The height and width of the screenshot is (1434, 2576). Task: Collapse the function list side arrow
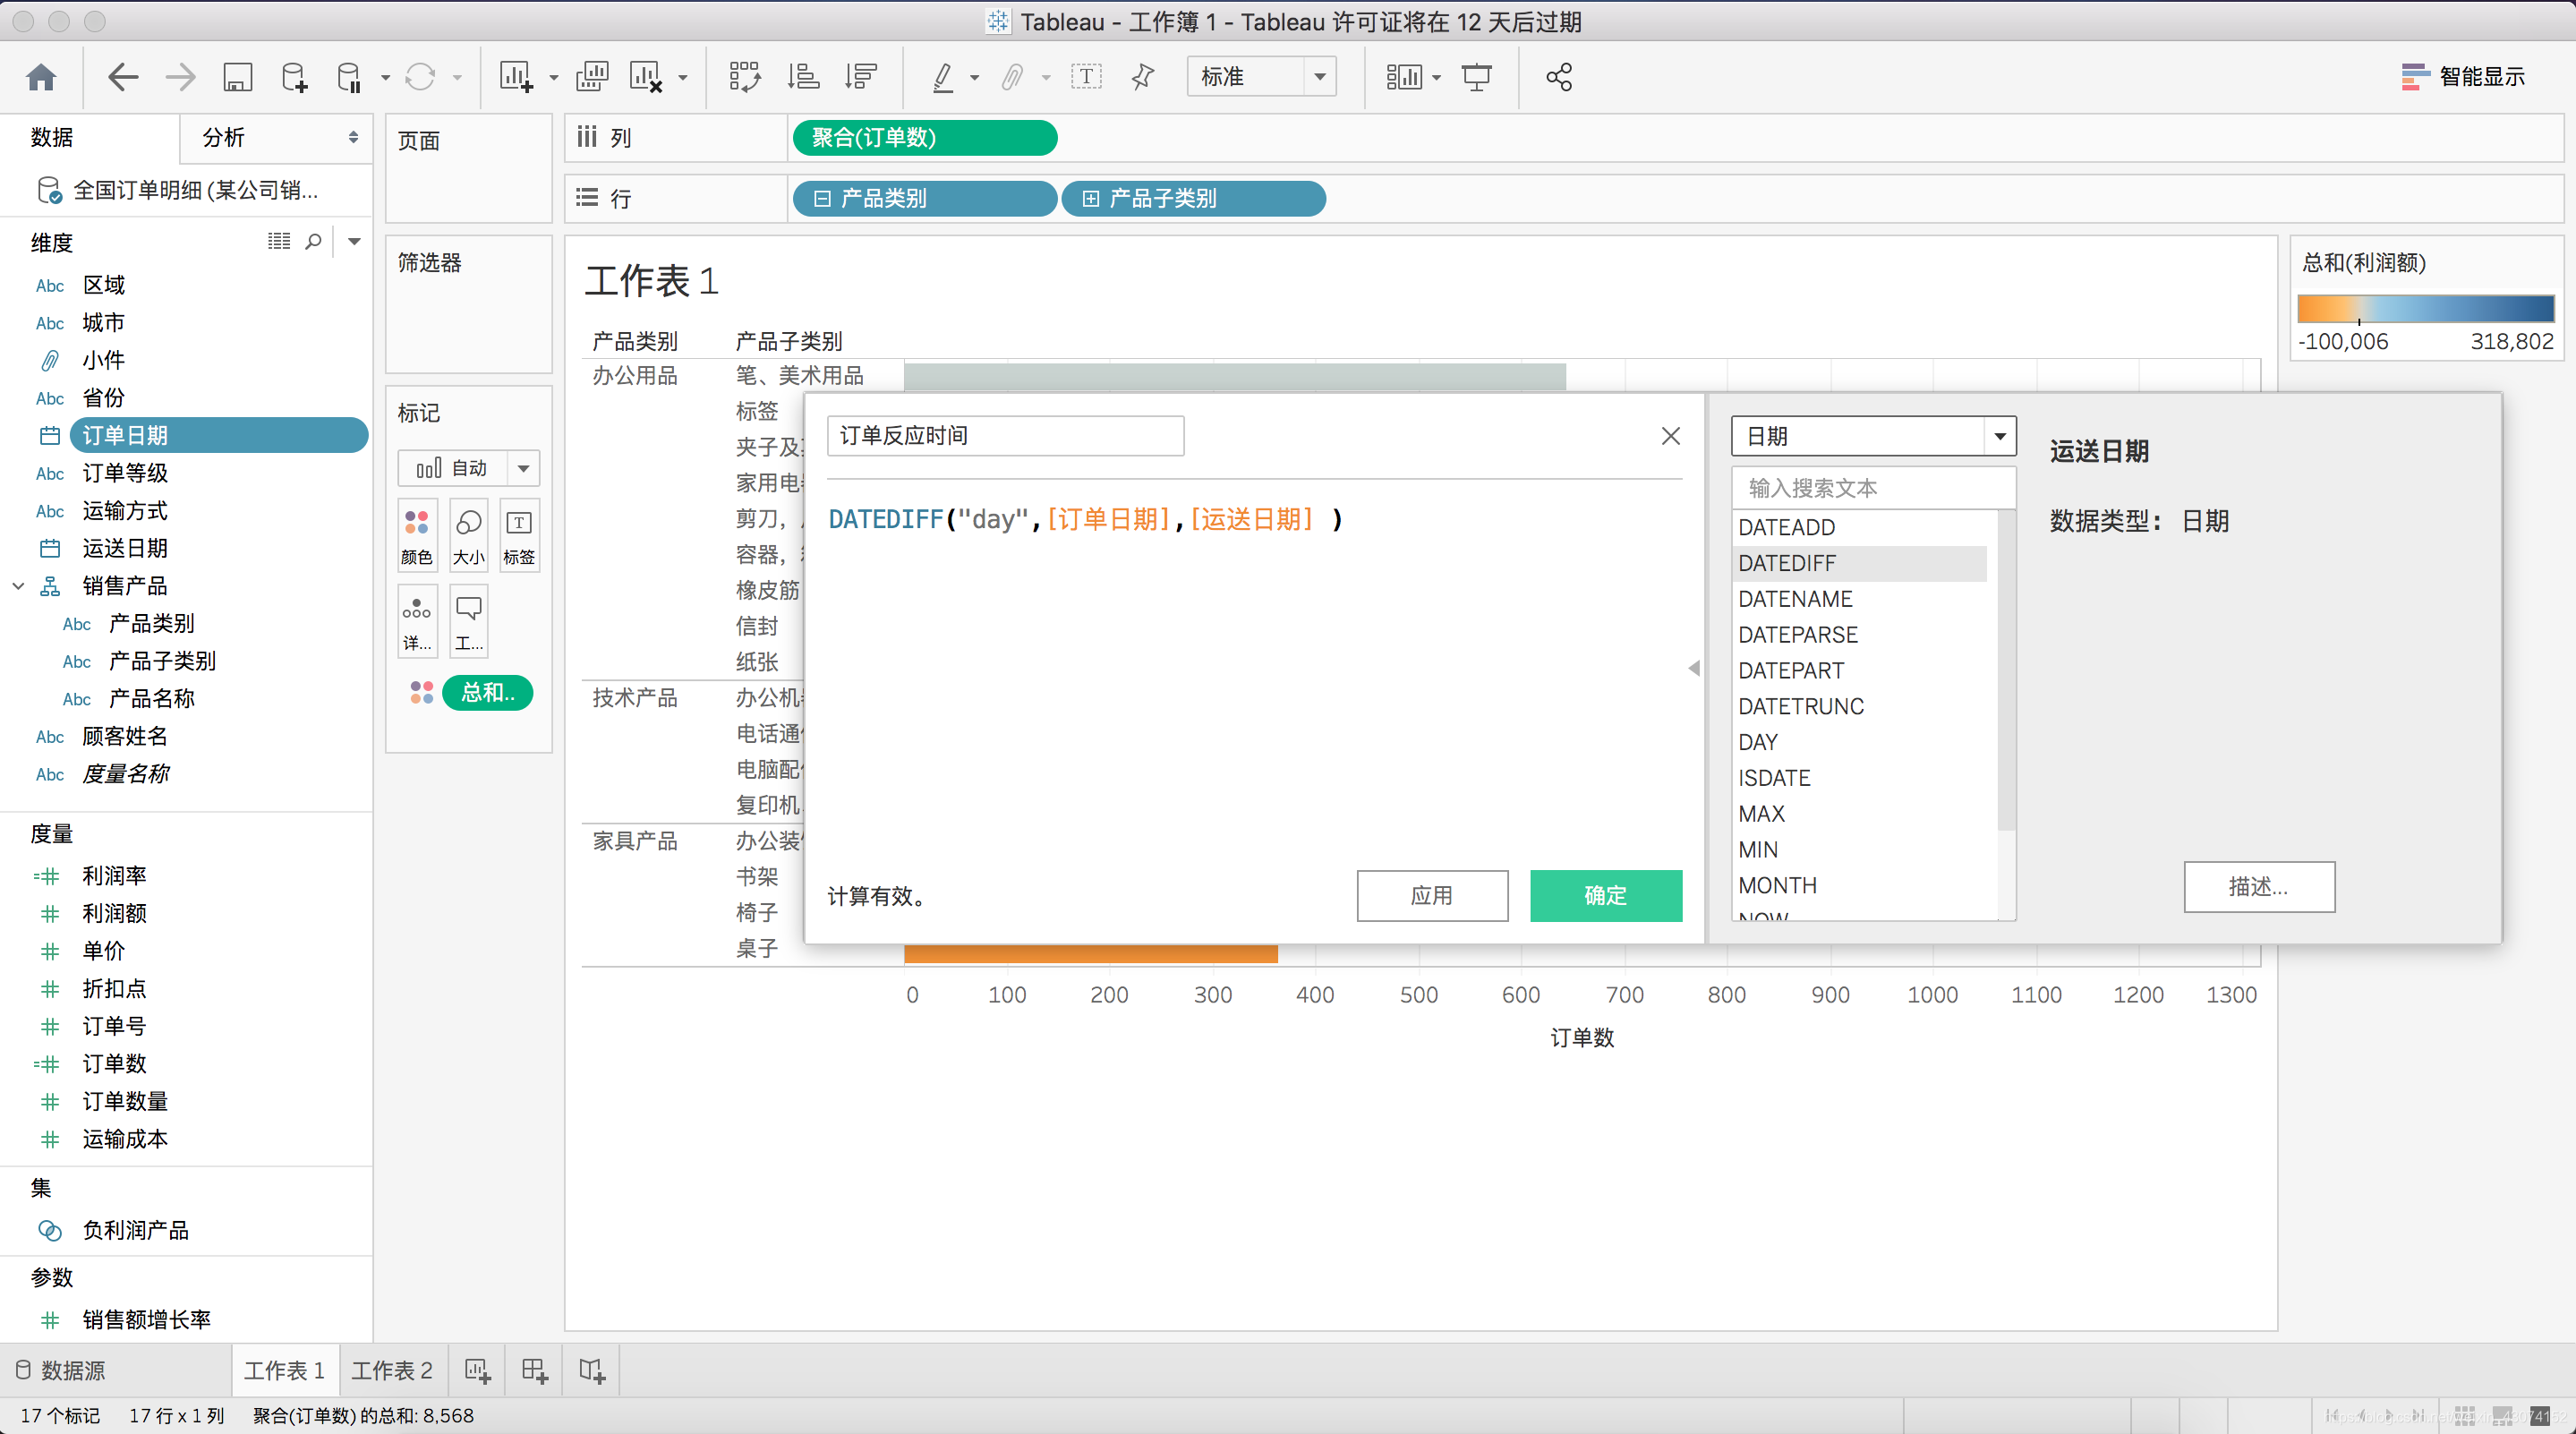coord(1694,668)
